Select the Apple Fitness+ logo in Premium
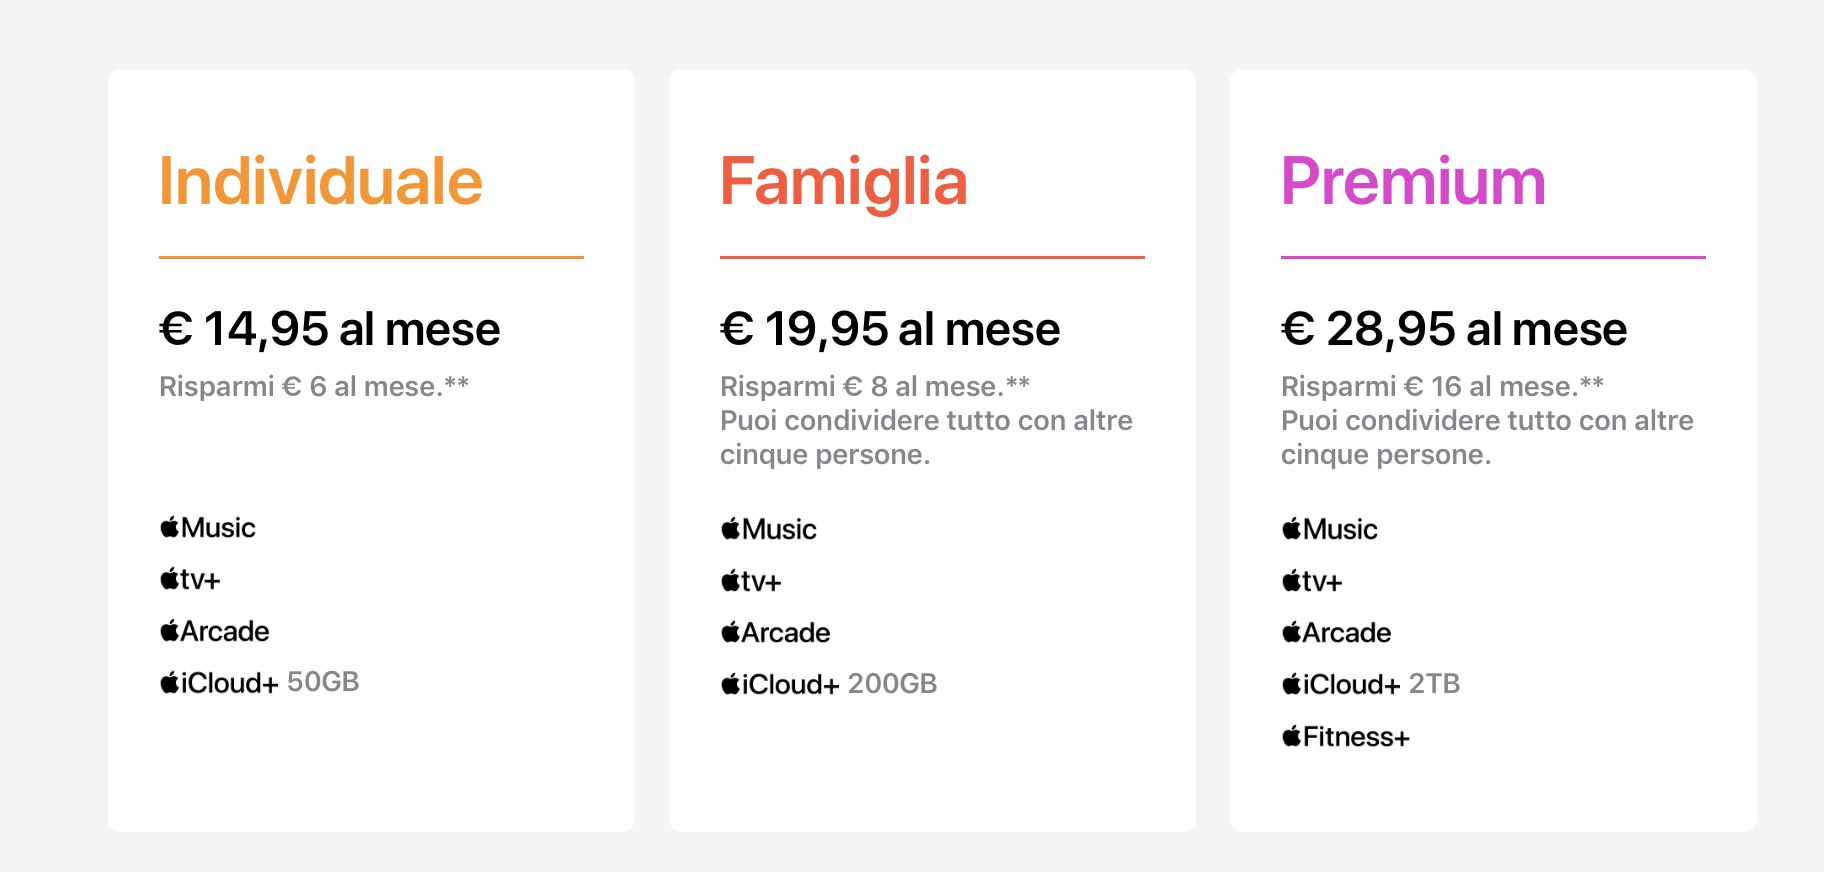The image size is (1824, 872). tap(1346, 738)
